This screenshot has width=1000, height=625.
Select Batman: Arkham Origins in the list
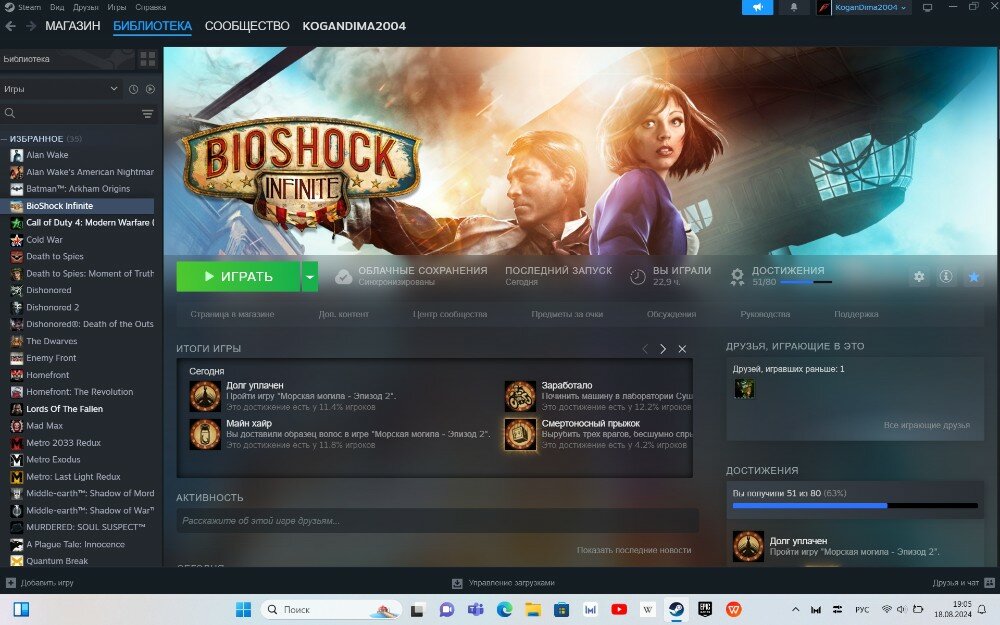pyautogui.click(x=78, y=189)
